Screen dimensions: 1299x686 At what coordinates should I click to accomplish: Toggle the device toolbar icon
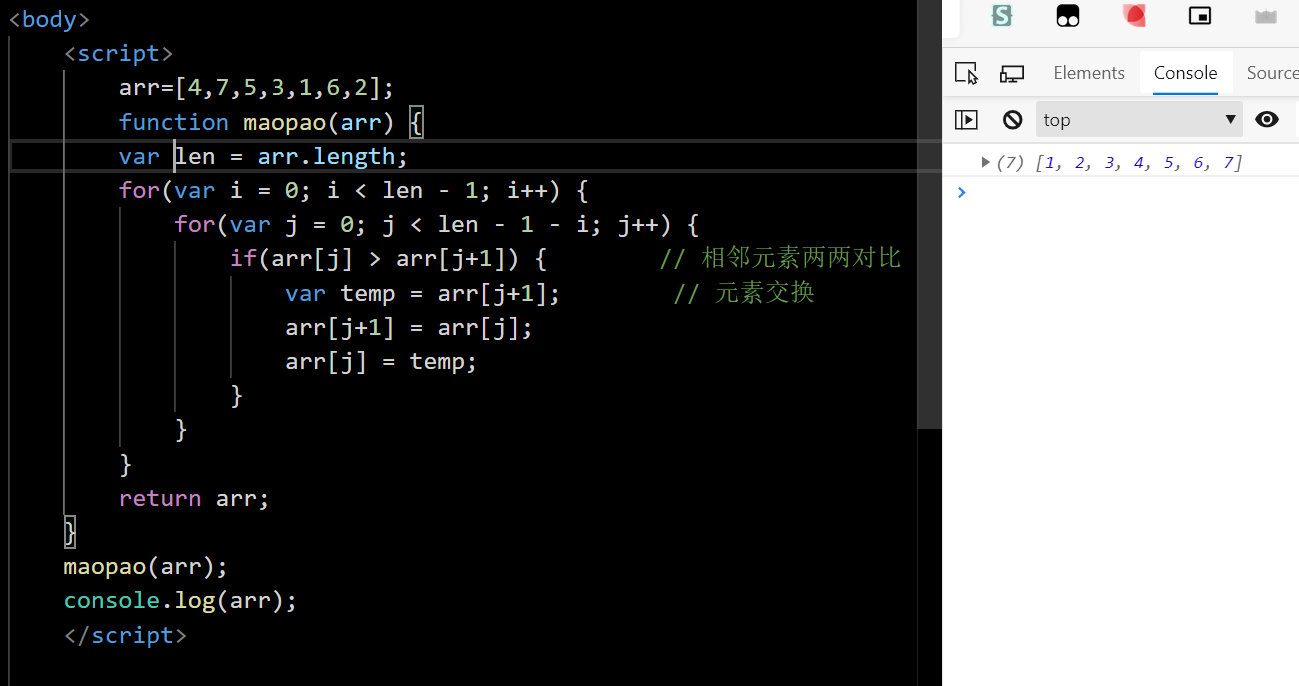pyautogui.click(x=1012, y=73)
